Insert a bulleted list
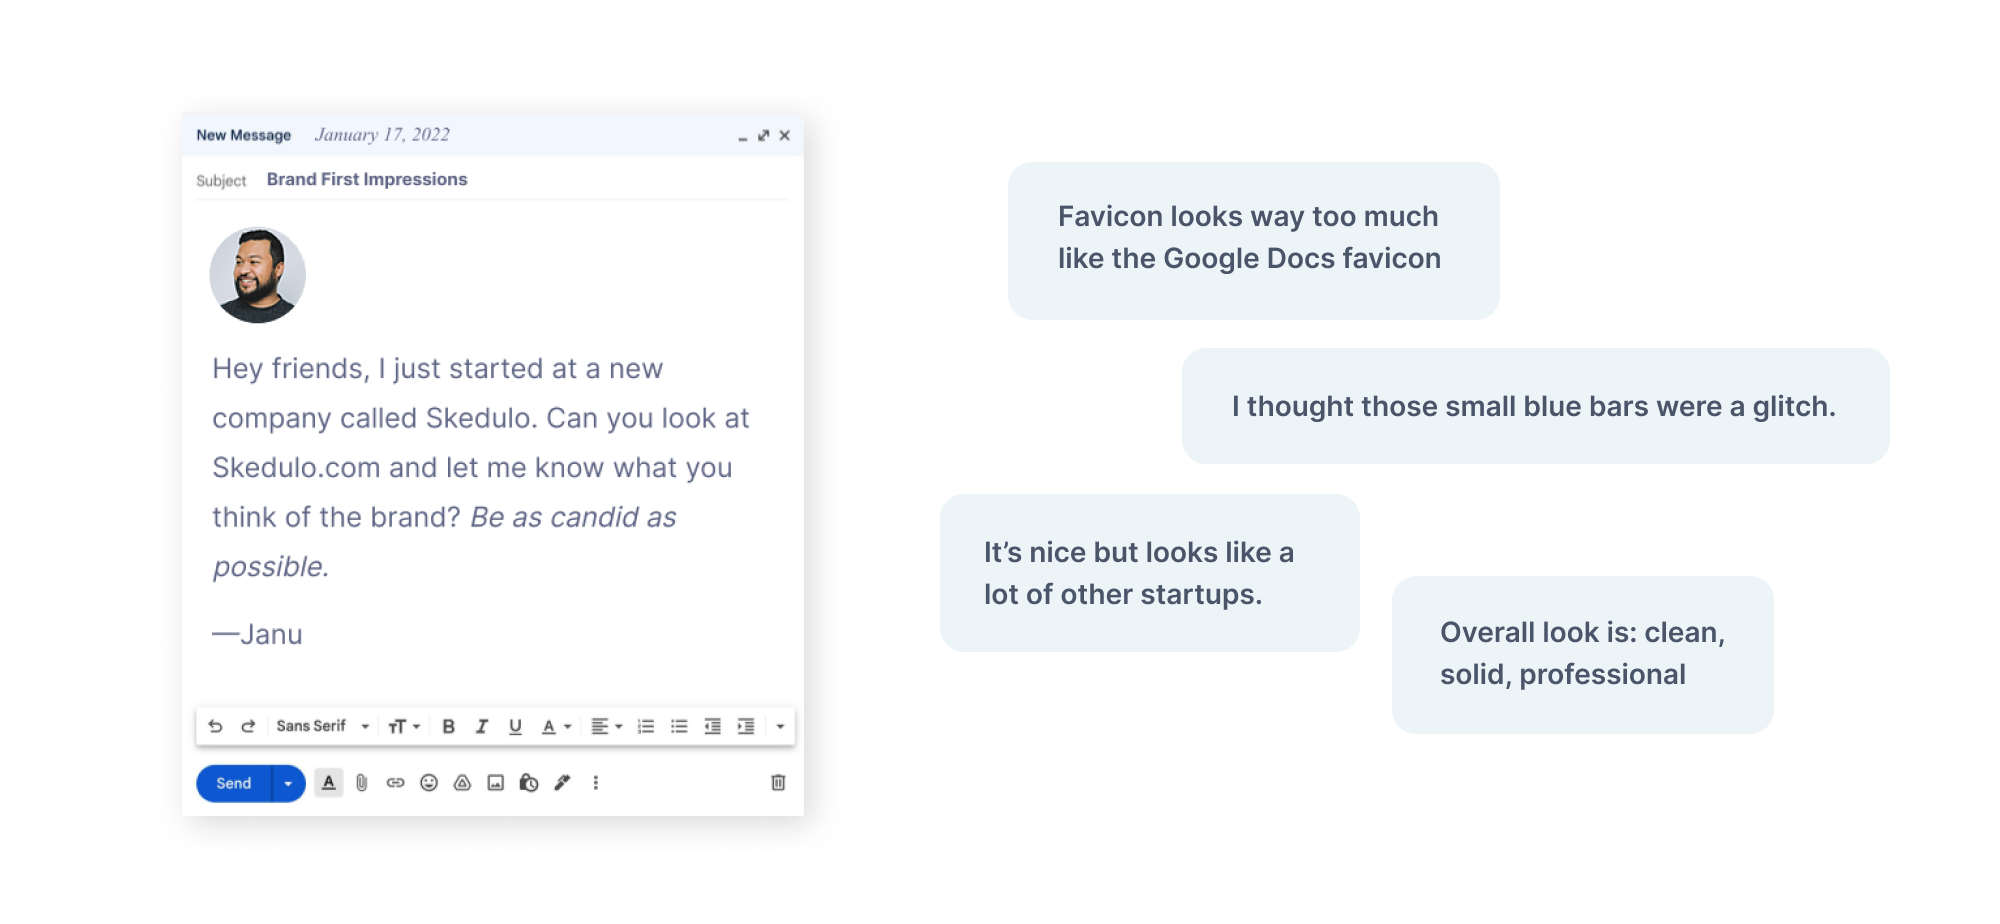 pos(679,727)
